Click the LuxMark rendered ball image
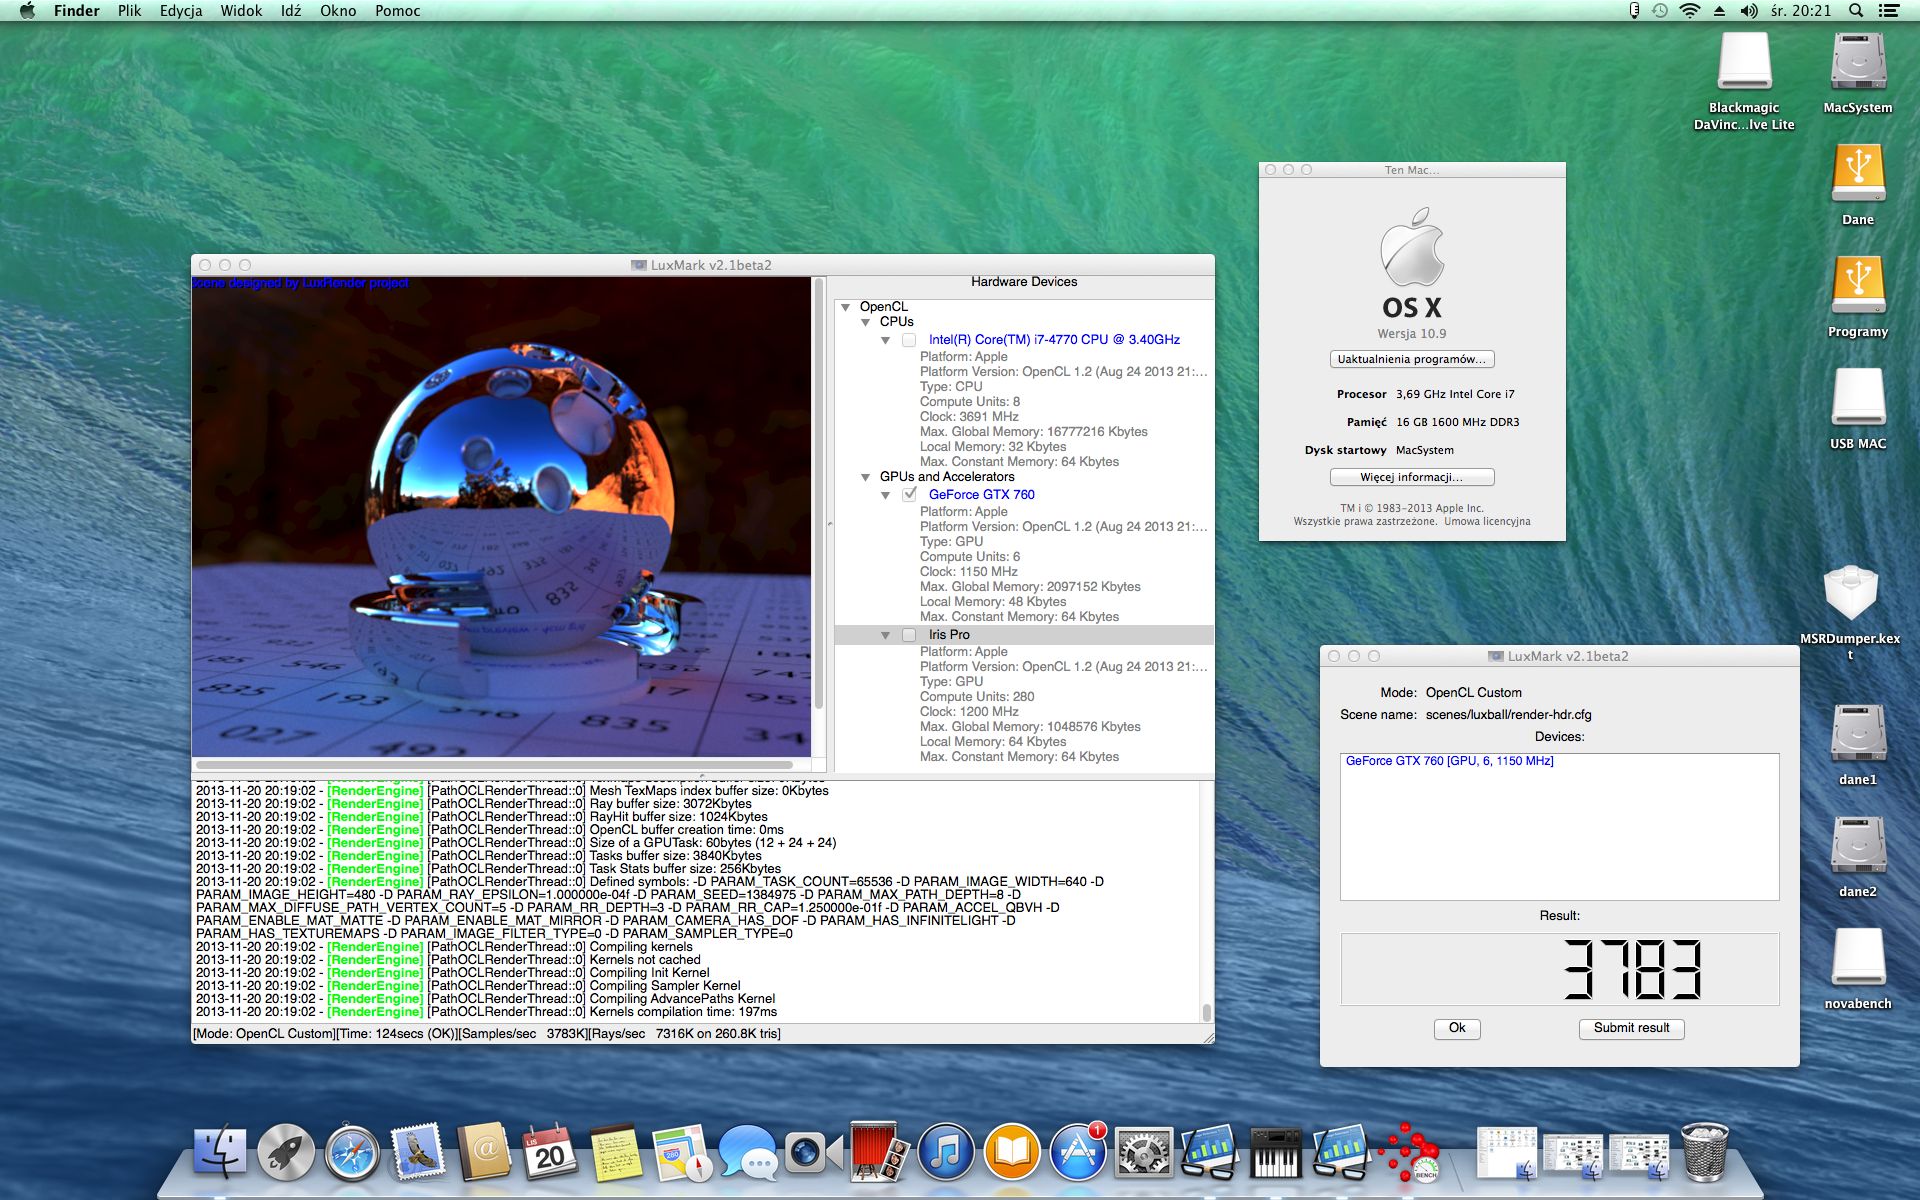This screenshot has height=1200, width=1920. pyautogui.click(x=501, y=517)
